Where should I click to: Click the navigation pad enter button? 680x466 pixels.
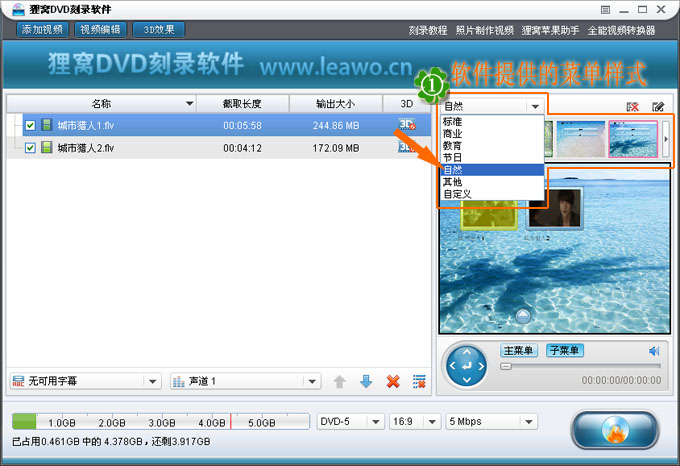tap(467, 366)
